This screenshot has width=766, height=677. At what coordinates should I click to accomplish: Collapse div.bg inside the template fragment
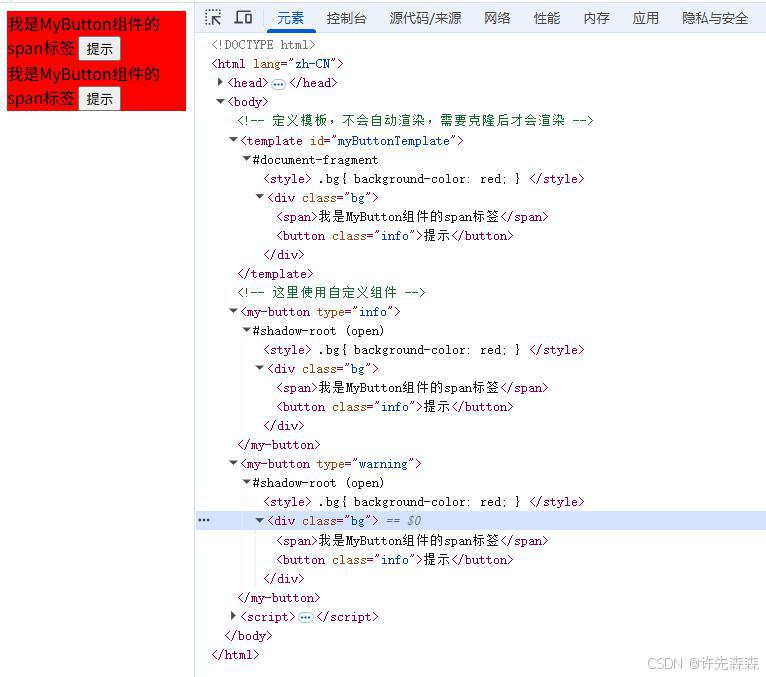260,197
